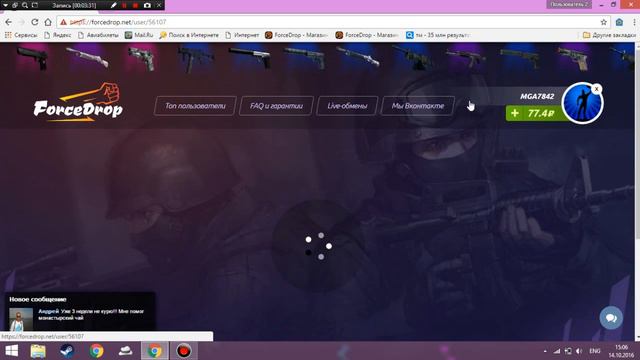Open Steam from the taskbar
The width and height of the screenshot is (640, 360).
(x=67, y=351)
